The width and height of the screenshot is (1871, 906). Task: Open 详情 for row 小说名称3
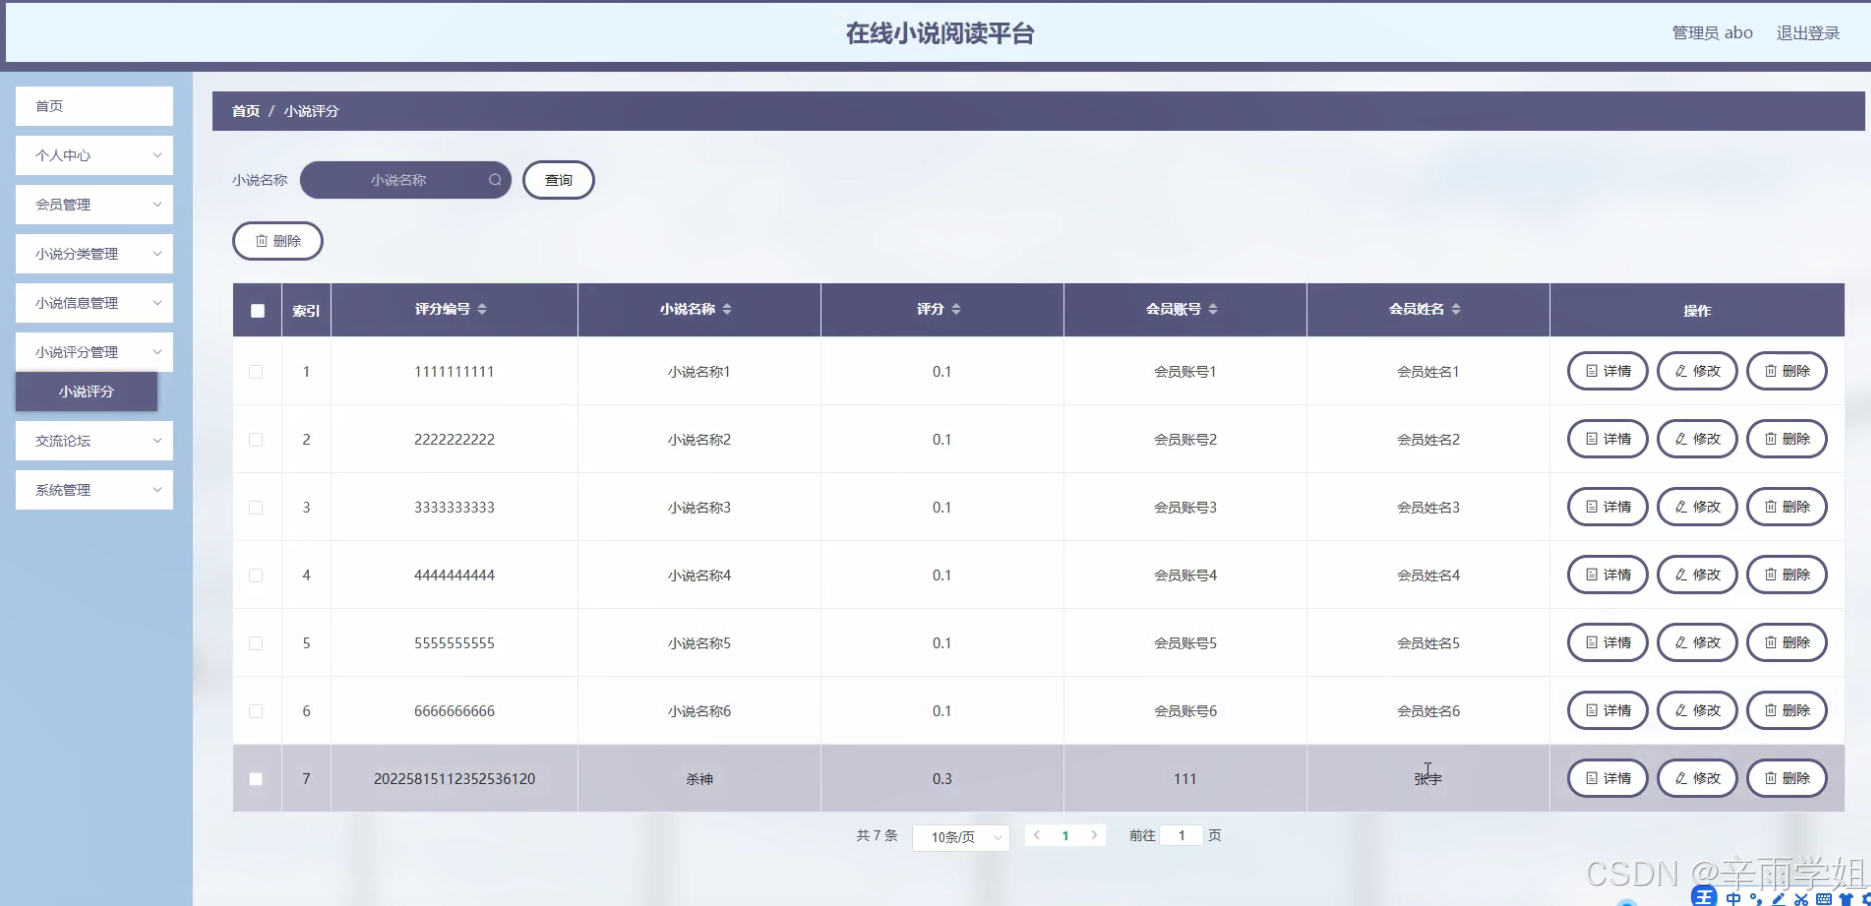point(1608,507)
